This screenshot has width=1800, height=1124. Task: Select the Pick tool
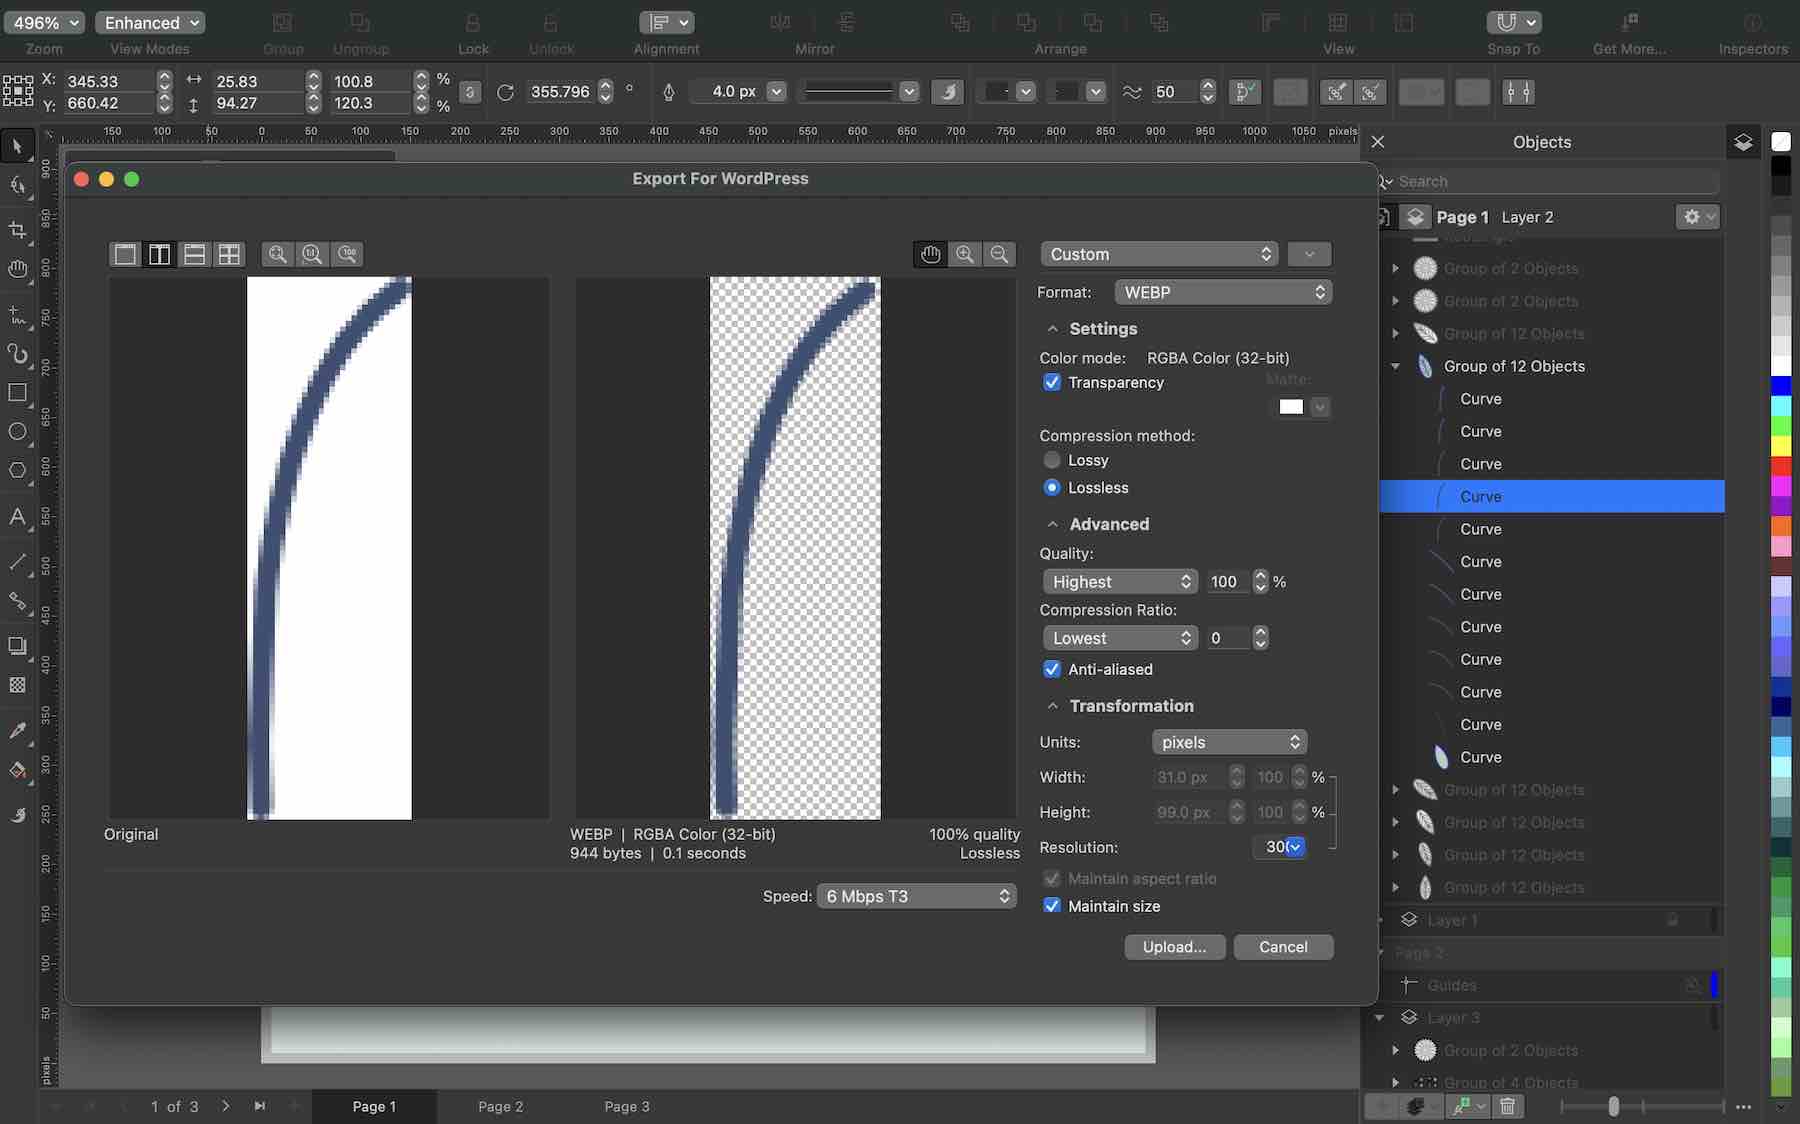pyautogui.click(x=17, y=146)
